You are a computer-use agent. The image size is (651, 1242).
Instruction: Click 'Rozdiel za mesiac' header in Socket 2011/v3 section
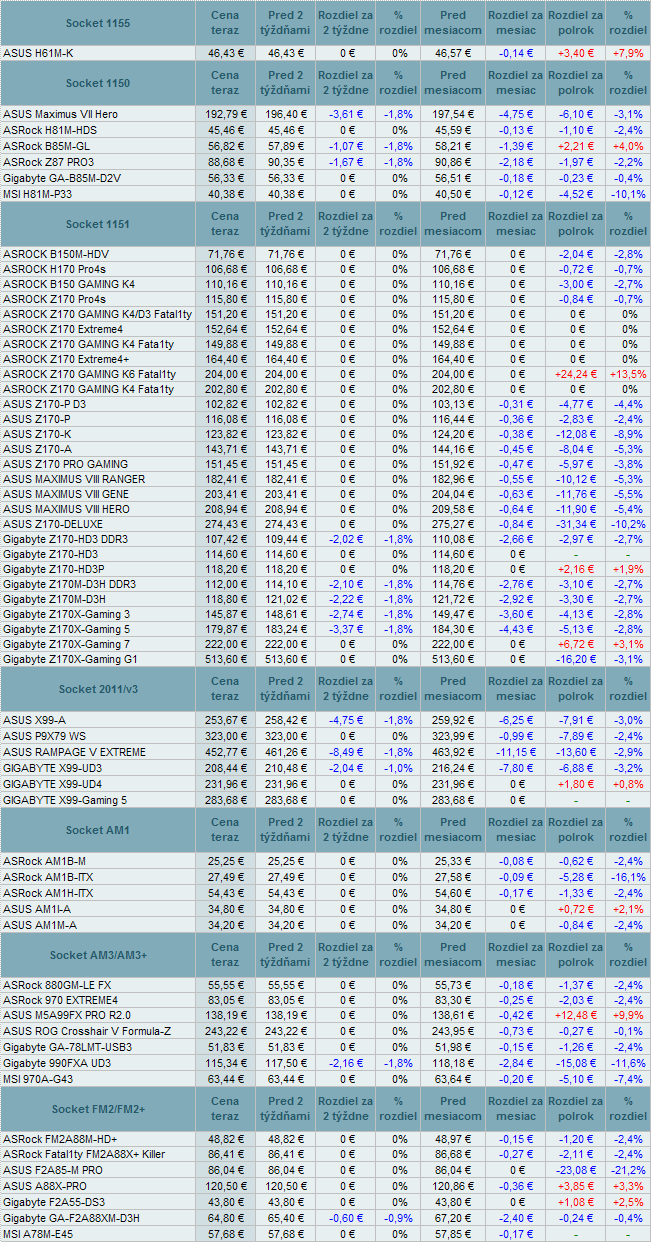517,689
